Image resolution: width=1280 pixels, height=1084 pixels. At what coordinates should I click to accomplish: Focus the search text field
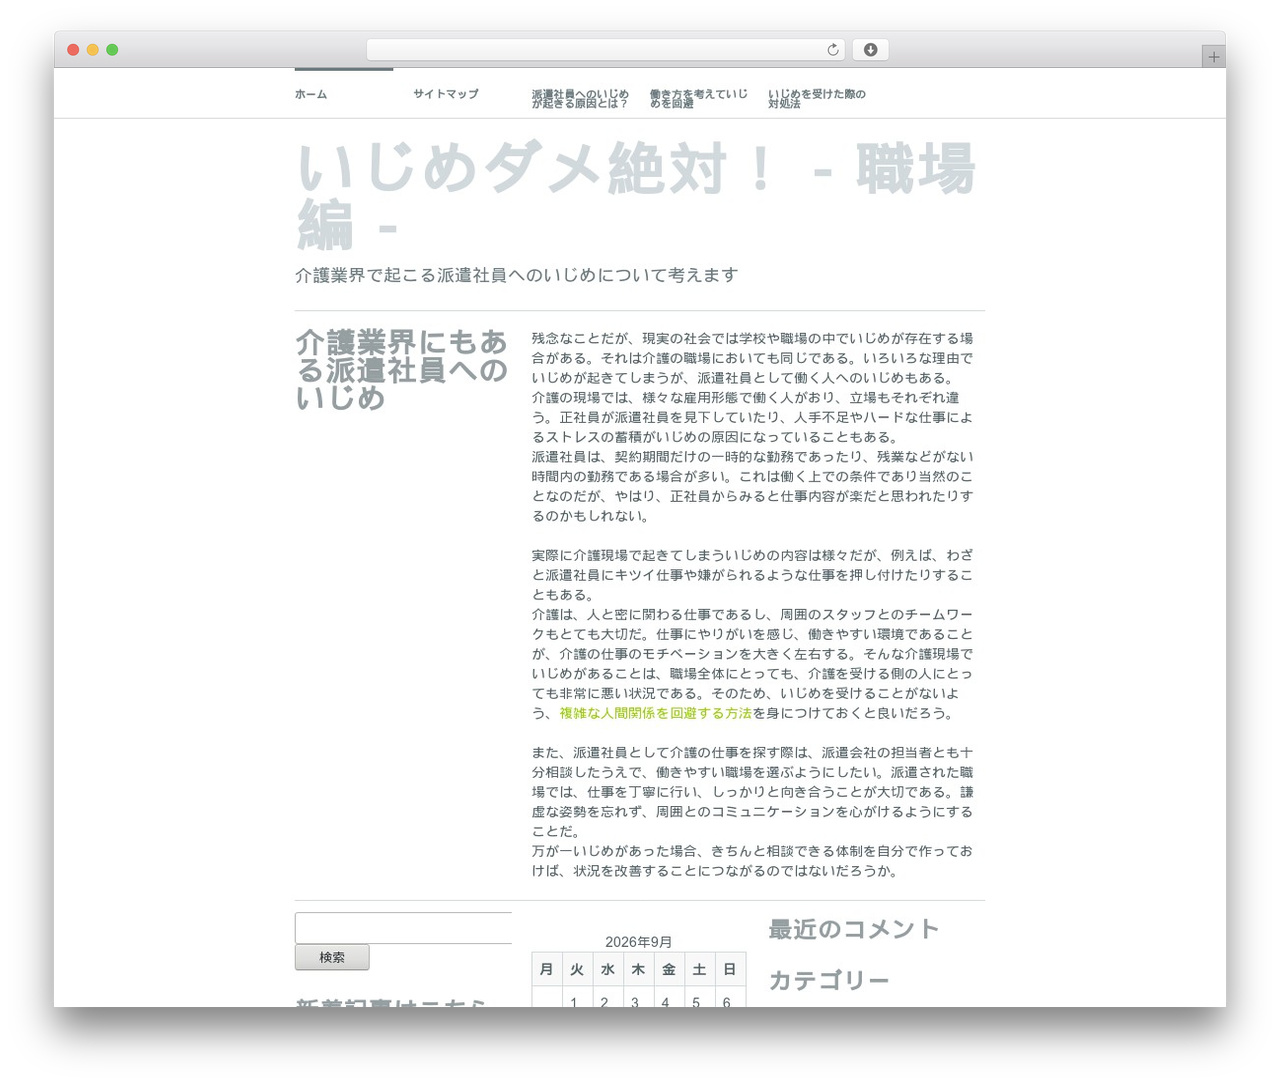pos(403,928)
